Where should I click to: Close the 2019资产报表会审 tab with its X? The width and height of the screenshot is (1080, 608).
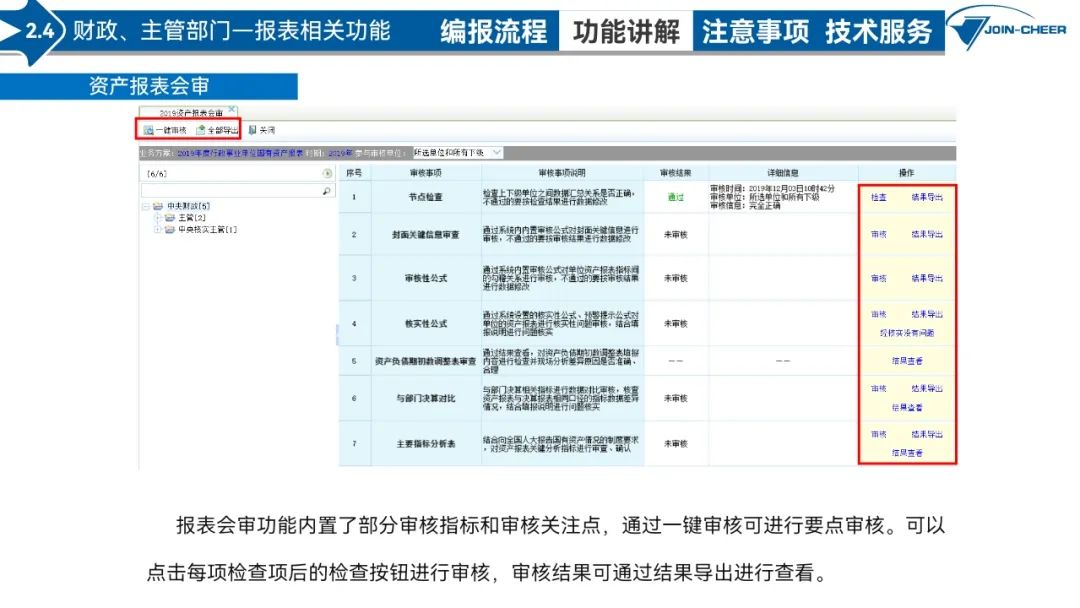pos(231,110)
